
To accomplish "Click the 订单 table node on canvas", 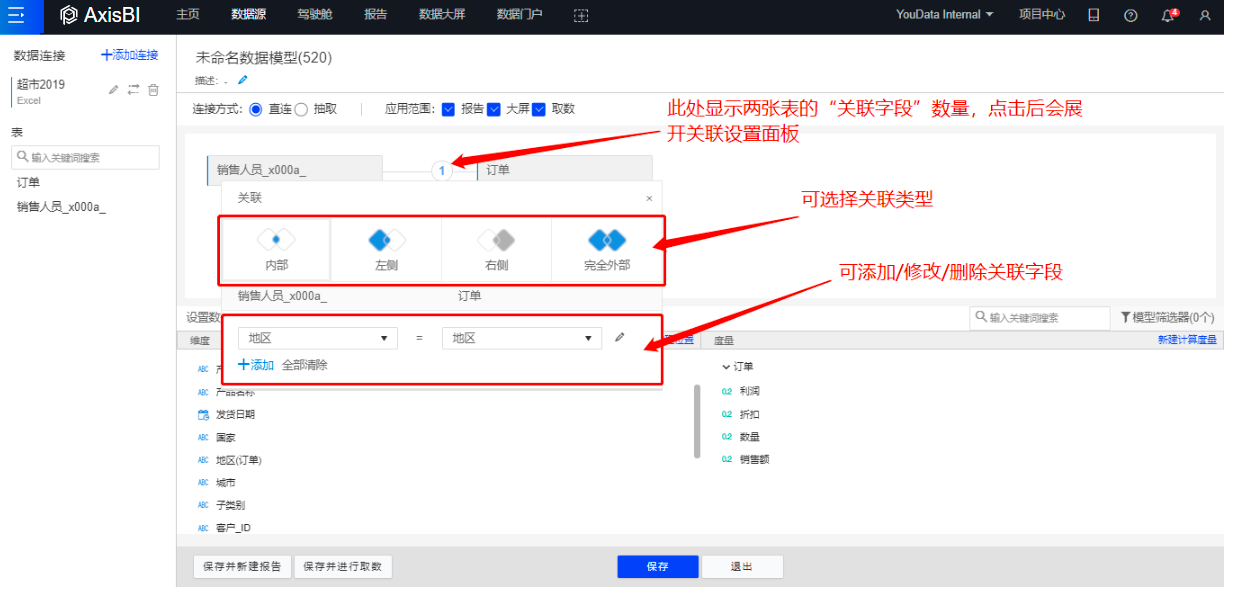I will [565, 170].
